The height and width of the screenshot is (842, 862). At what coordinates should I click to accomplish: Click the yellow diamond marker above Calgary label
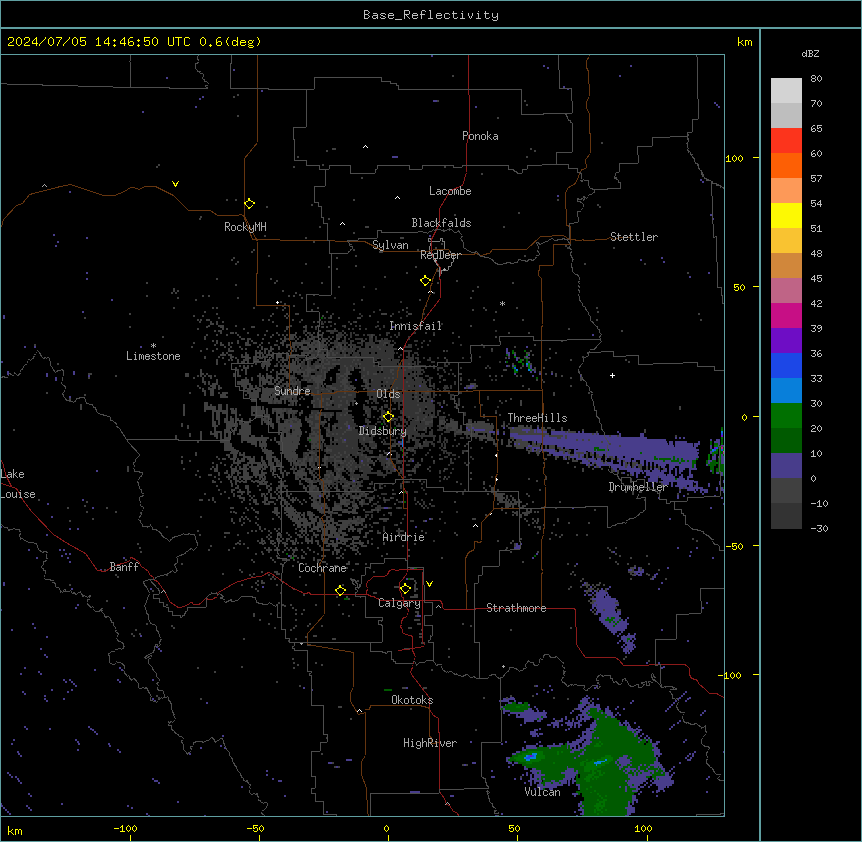pos(405,589)
